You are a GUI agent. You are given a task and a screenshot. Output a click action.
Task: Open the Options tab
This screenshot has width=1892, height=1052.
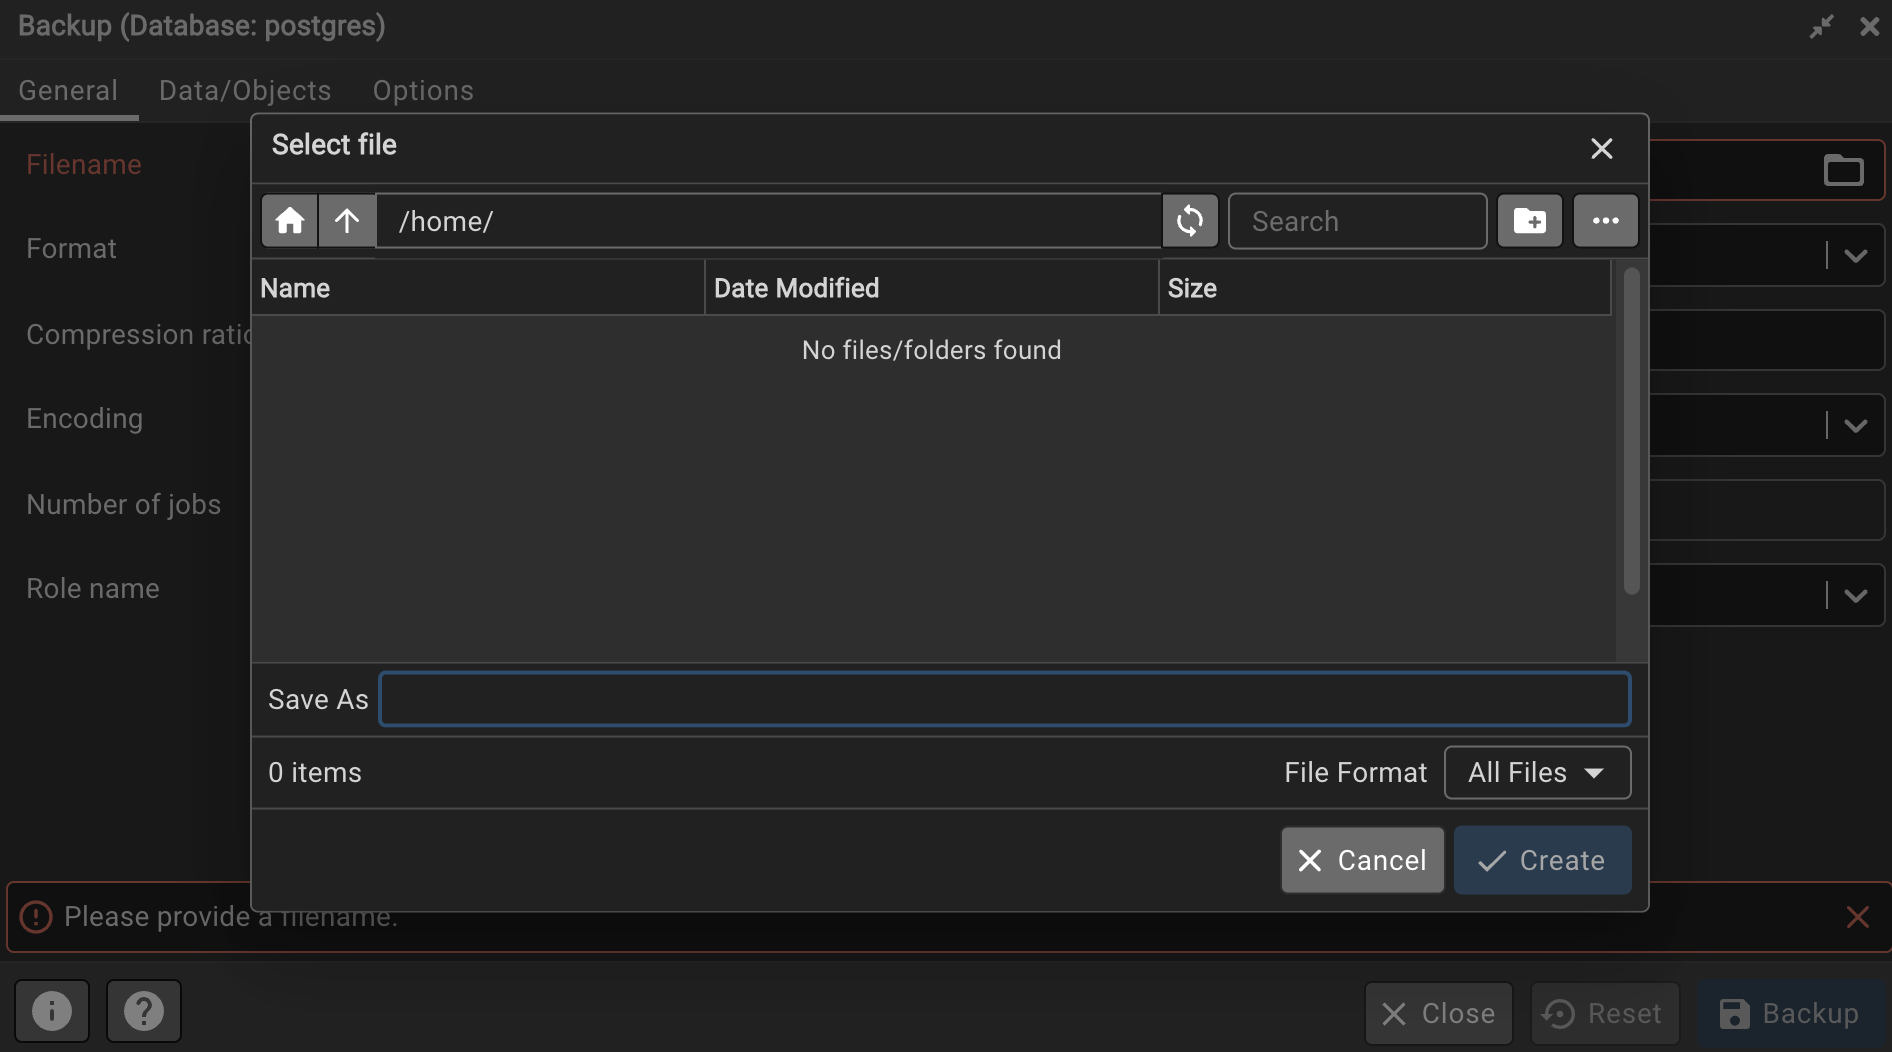click(423, 90)
